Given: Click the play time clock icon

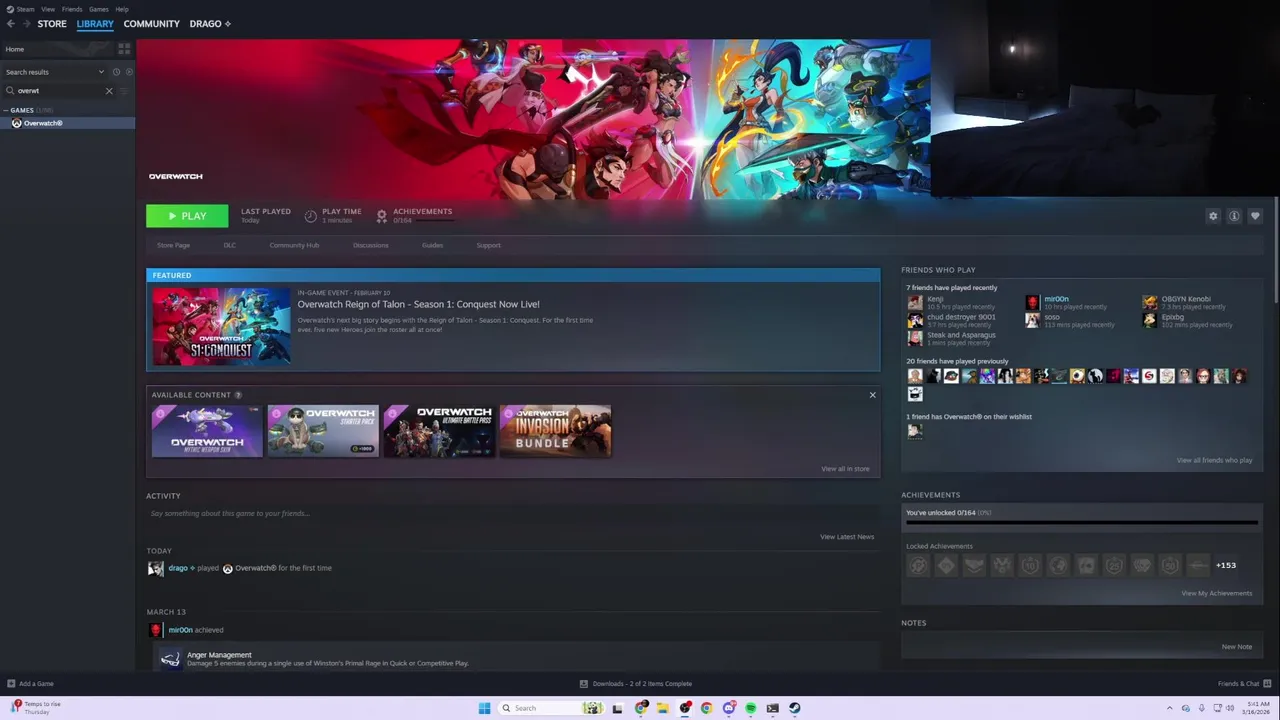Looking at the screenshot, I should tap(311, 216).
